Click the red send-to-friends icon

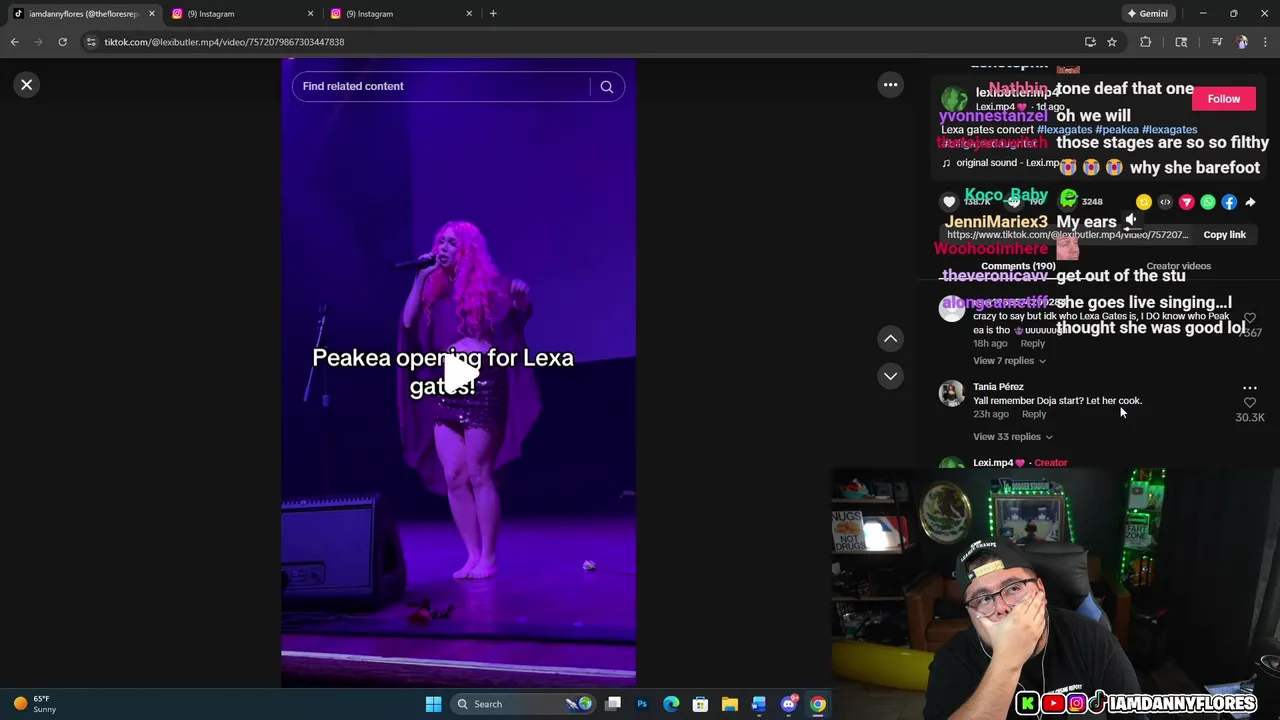(x=1187, y=202)
